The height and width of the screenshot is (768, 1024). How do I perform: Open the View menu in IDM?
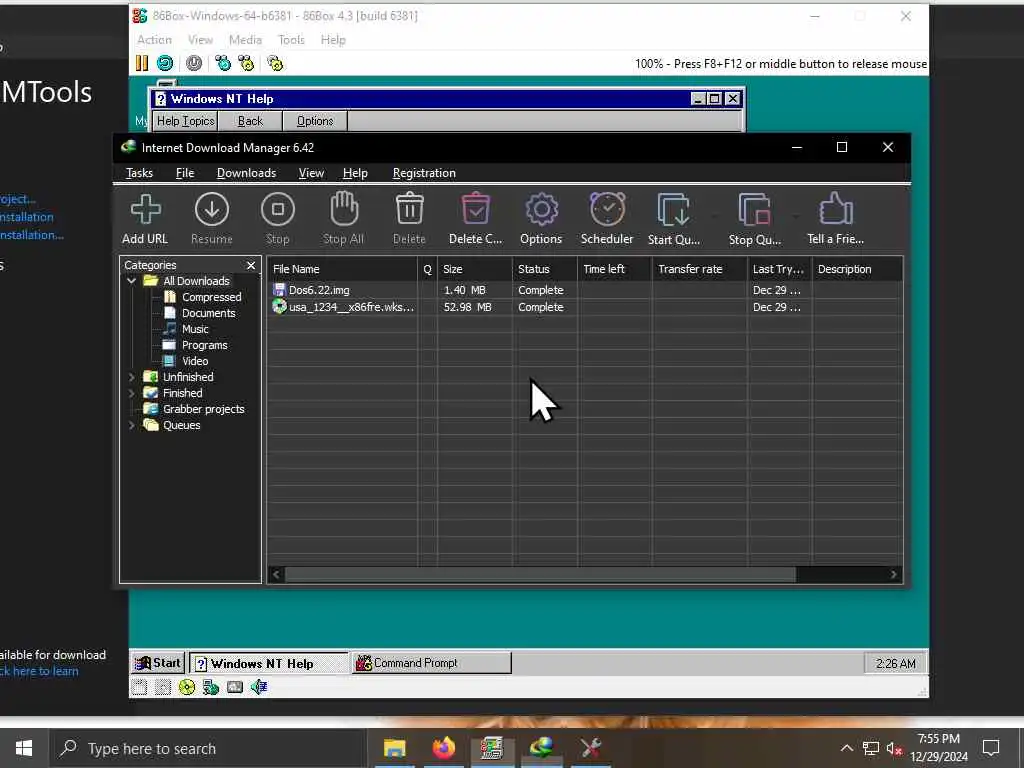click(x=311, y=173)
